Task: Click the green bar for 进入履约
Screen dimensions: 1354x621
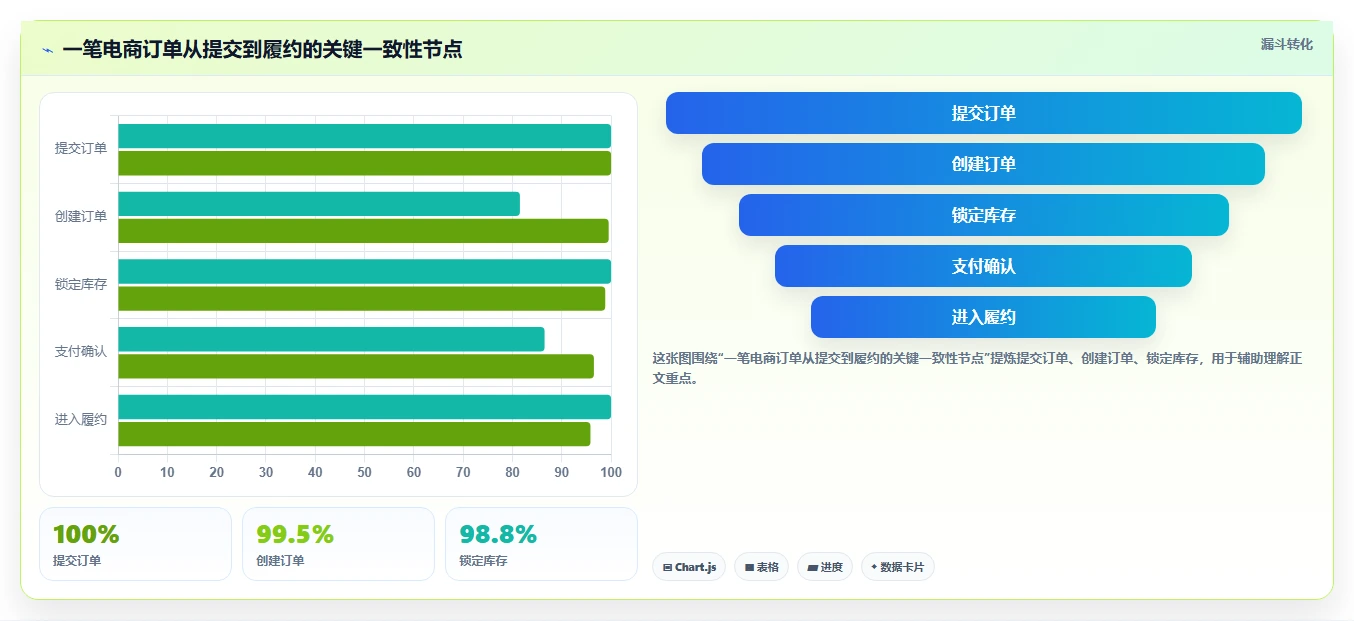Action: [x=354, y=434]
